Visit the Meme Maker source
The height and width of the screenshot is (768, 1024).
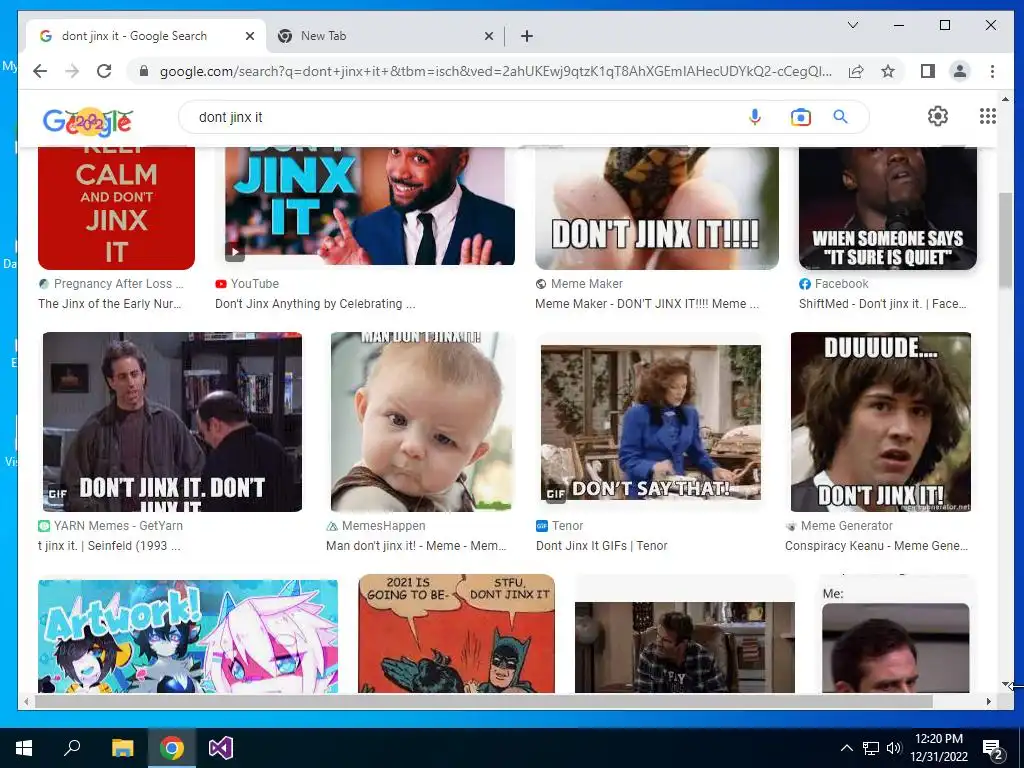pyautogui.click(x=579, y=284)
